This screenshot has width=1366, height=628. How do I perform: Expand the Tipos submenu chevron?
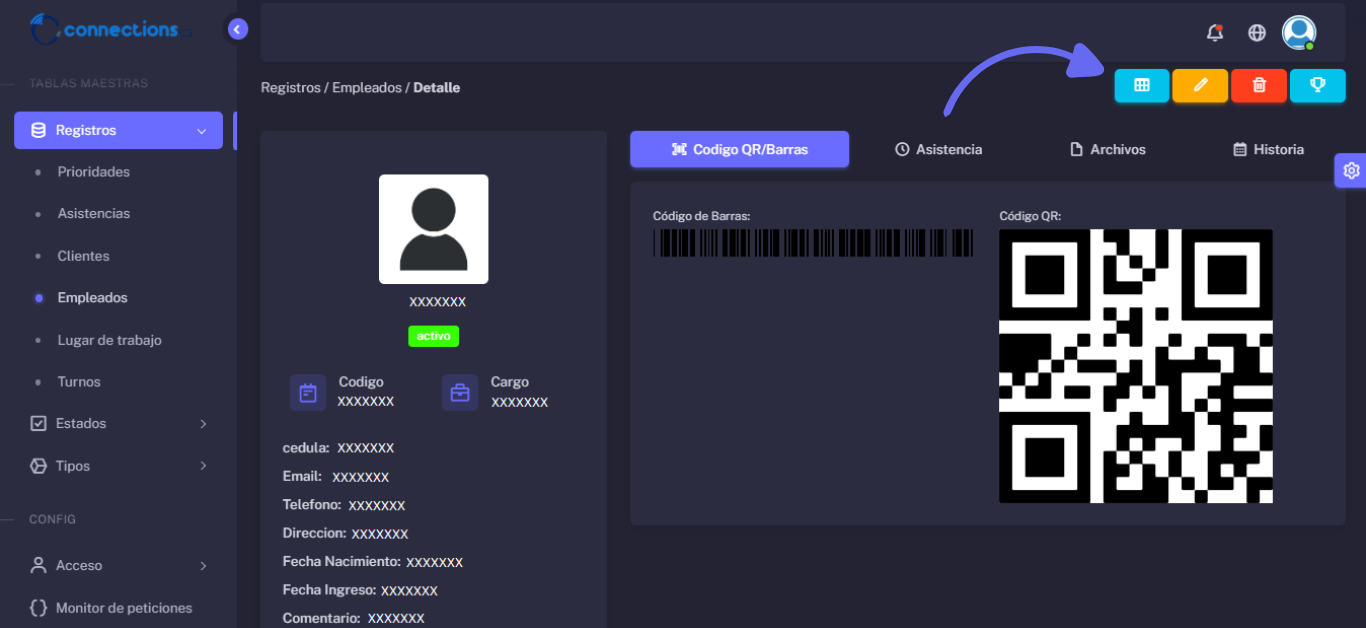pyautogui.click(x=203, y=466)
